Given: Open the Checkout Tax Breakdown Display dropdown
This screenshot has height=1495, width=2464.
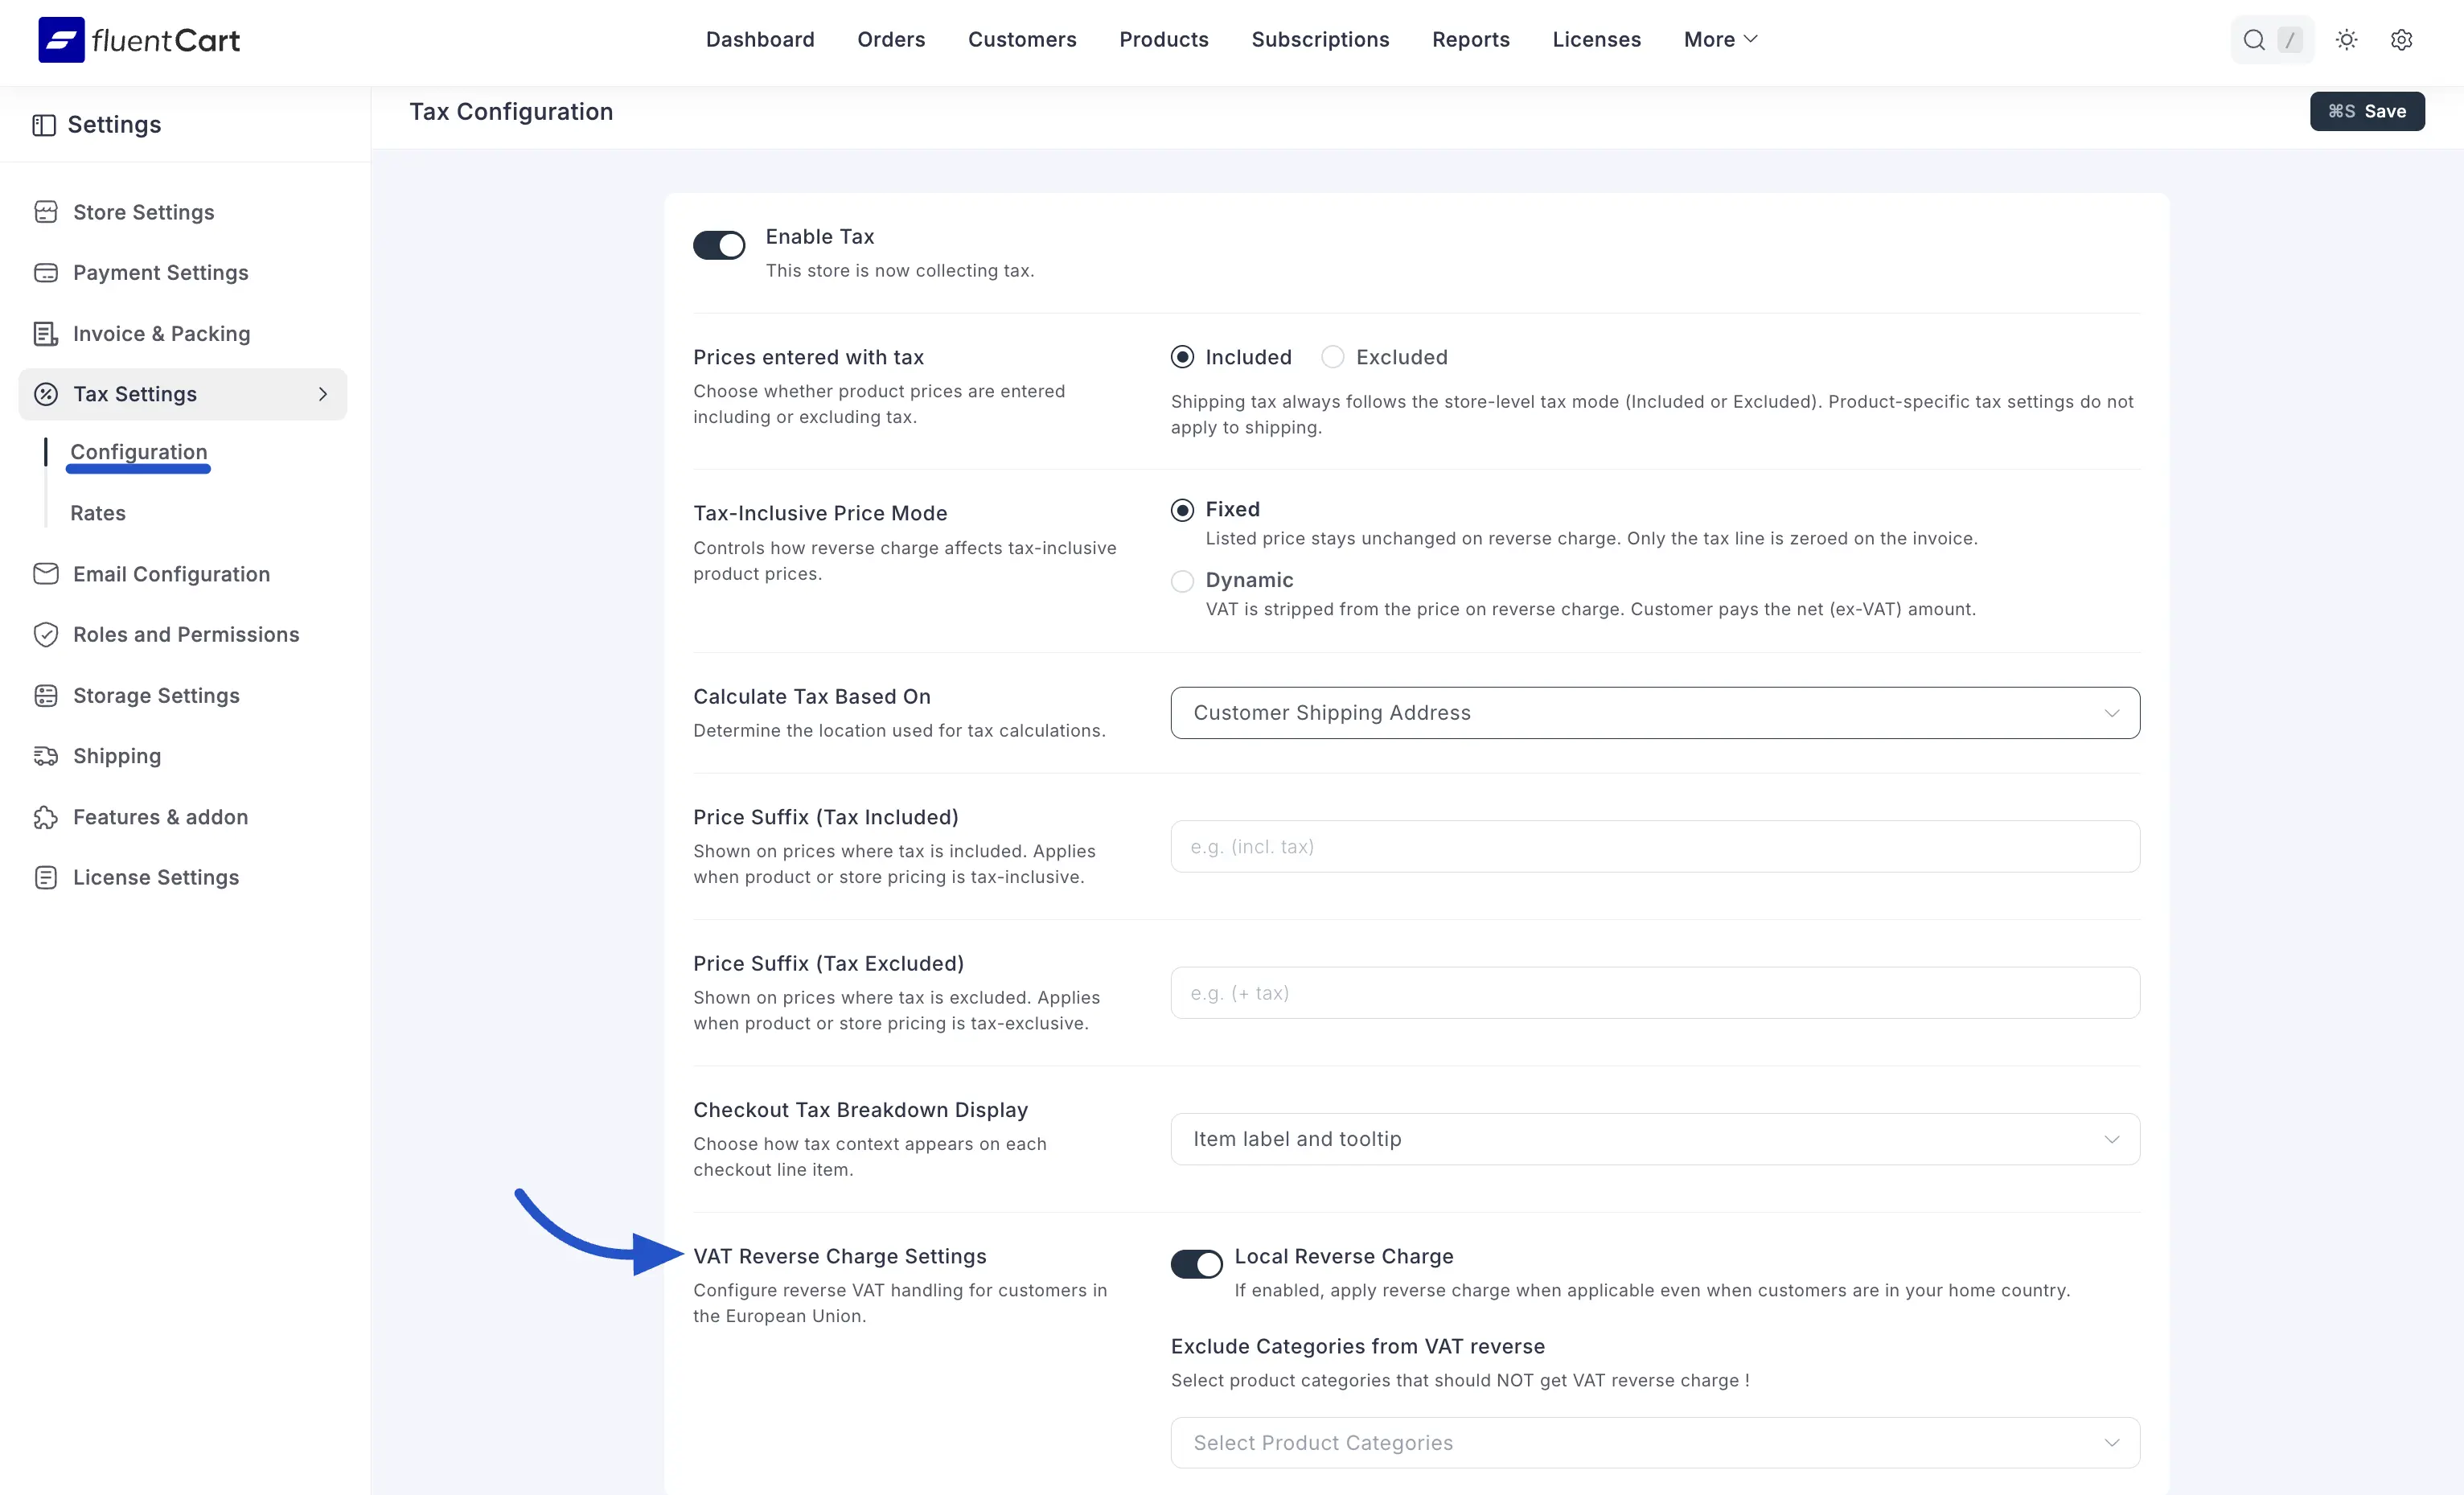Looking at the screenshot, I should click(1655, 1139).
